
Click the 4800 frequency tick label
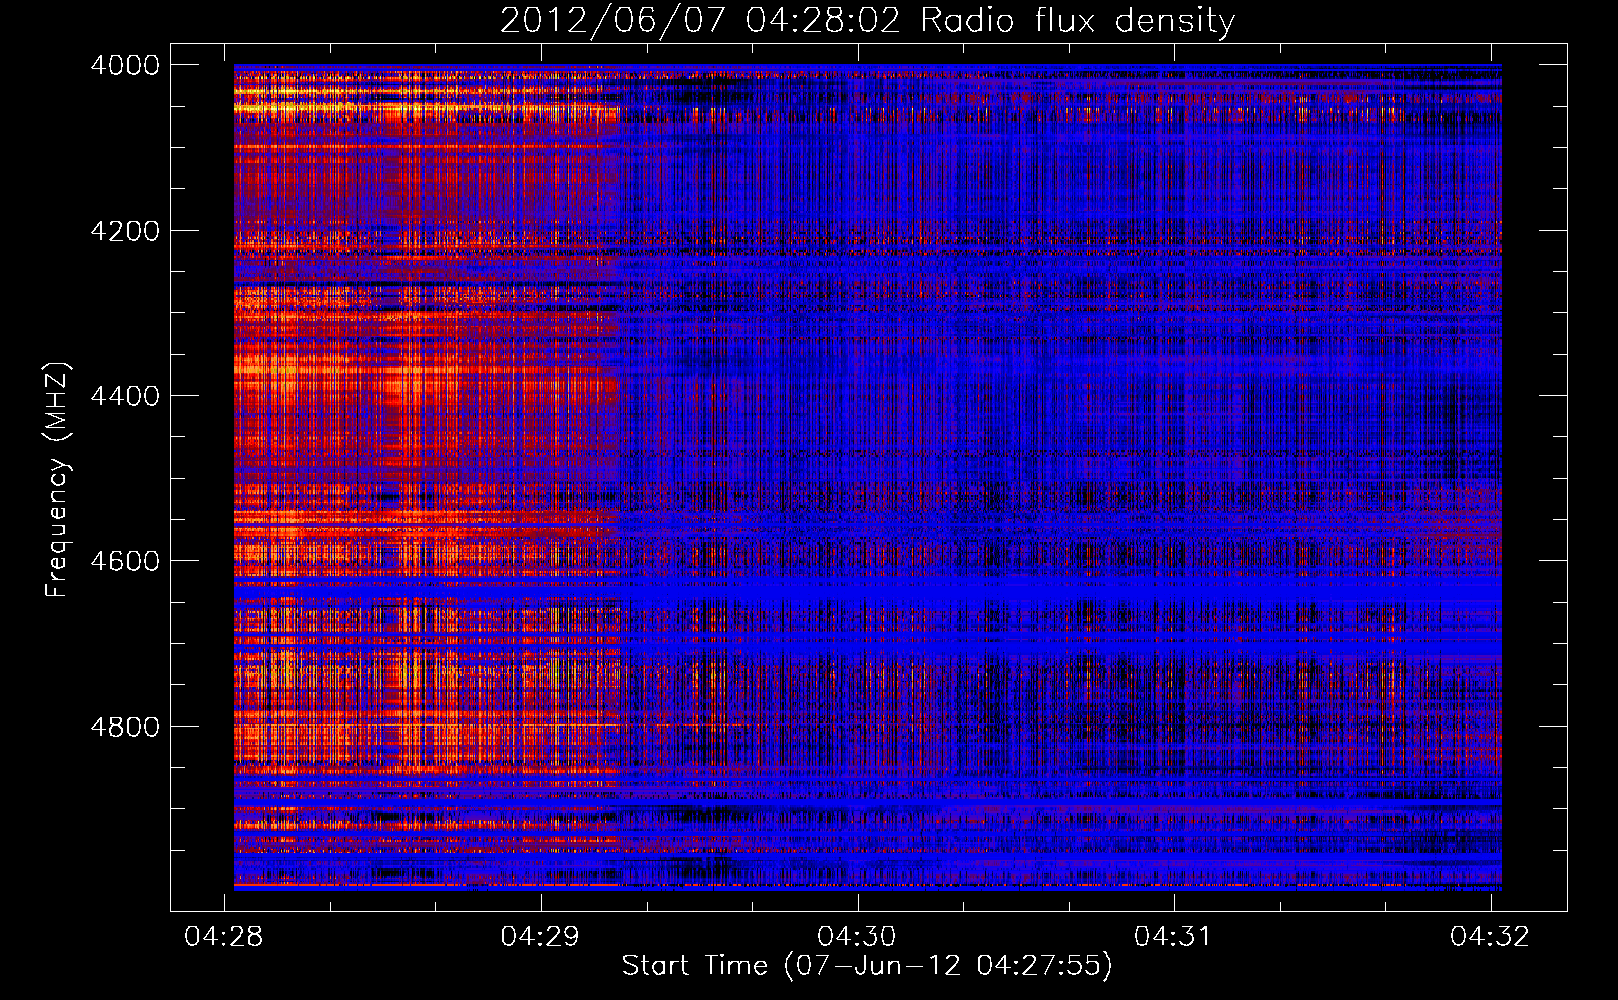click(x=125, y=727)
